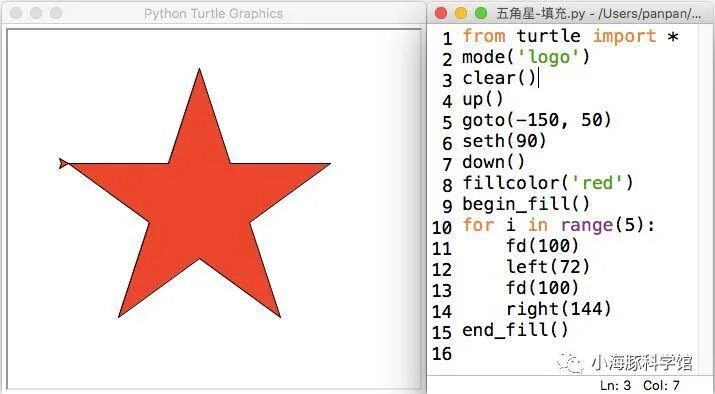This screenshot has width=715, height=394.
Task: Click the left(72) code line
Action: (x=548, y=267)
